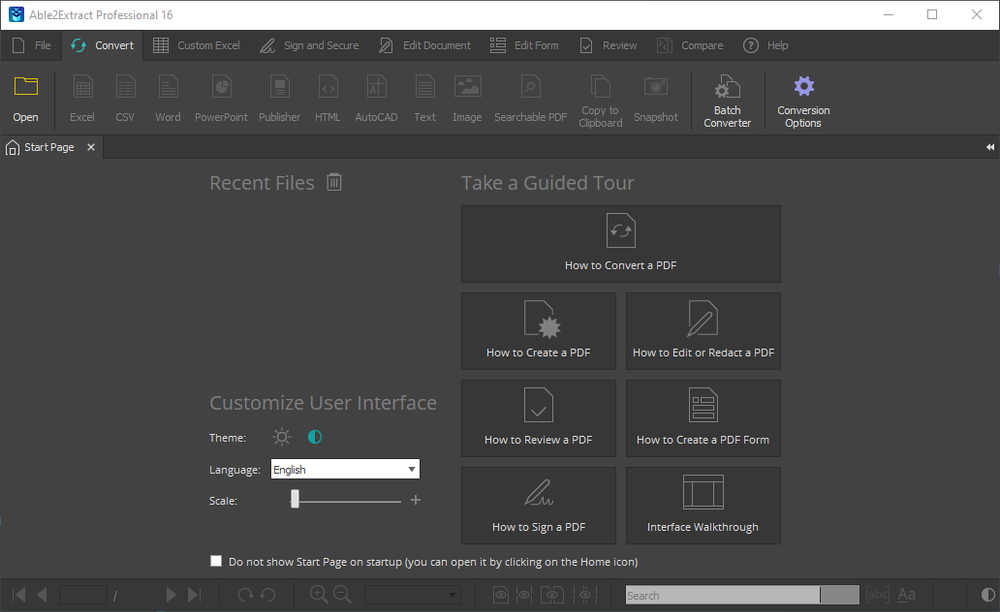Open the Interface Walkthrough tour

tap(703, 506)
